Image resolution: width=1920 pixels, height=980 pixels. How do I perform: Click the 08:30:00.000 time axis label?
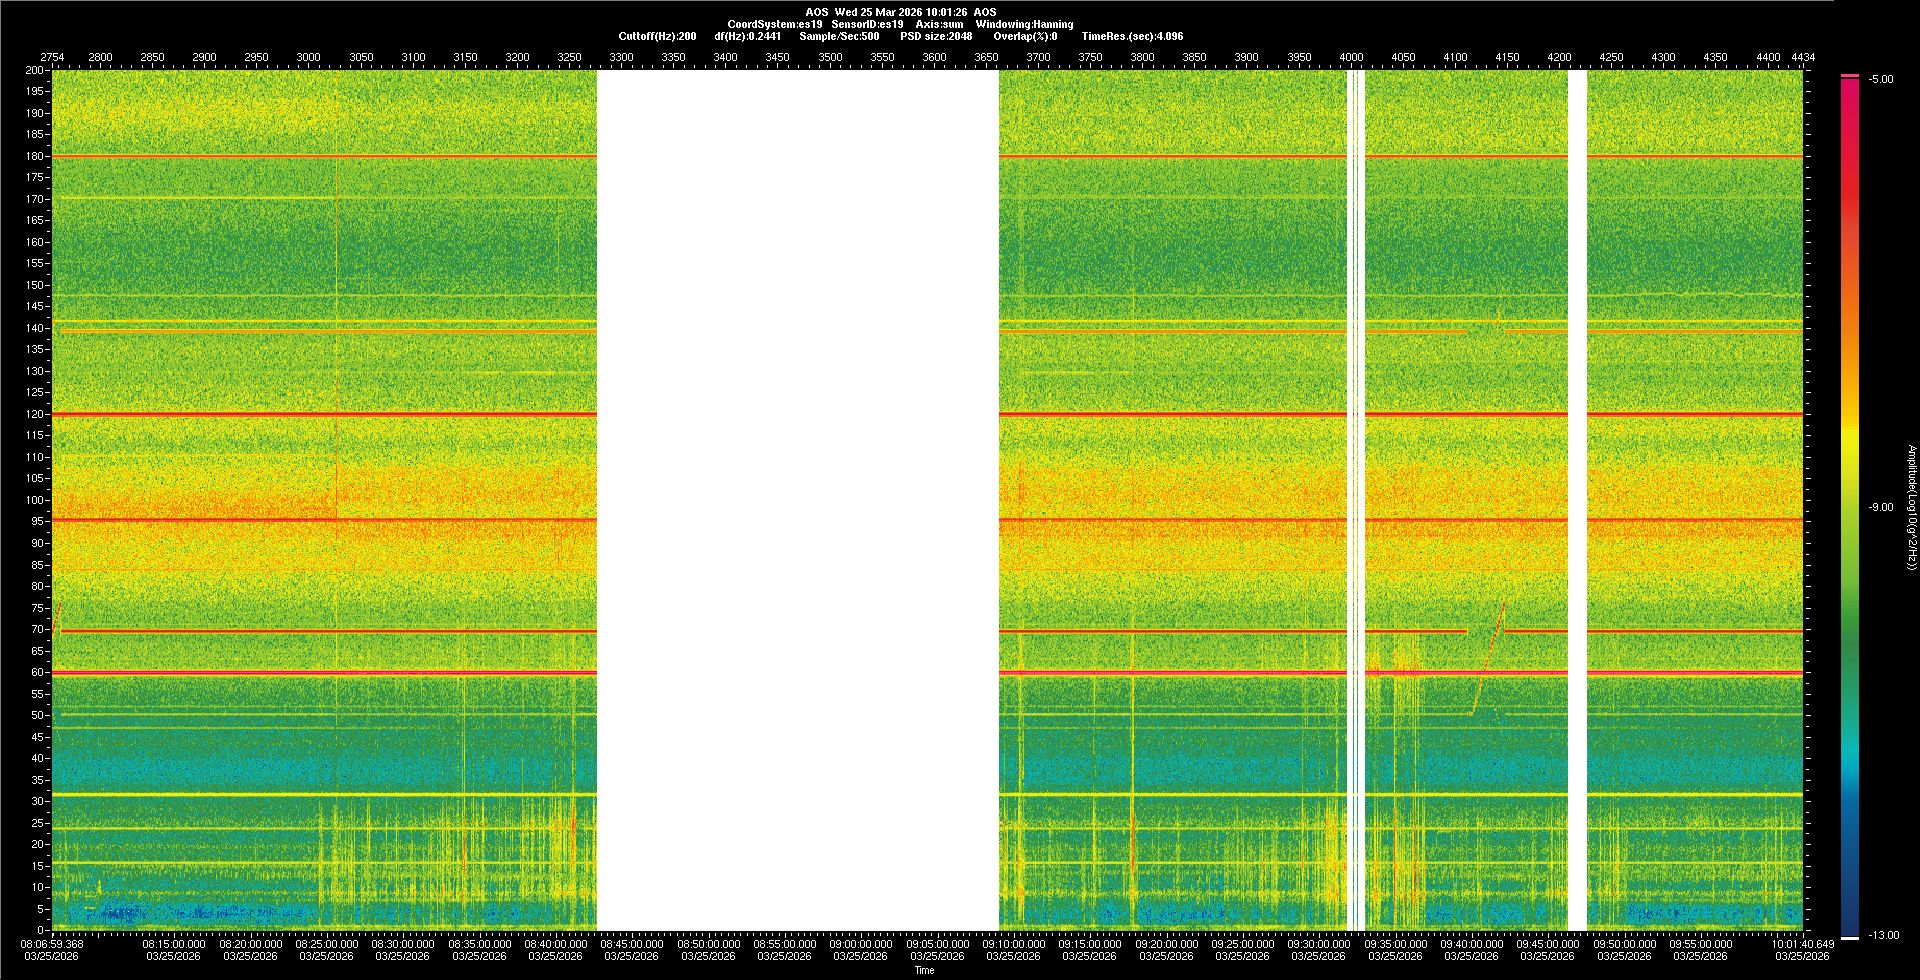[403, 944]
